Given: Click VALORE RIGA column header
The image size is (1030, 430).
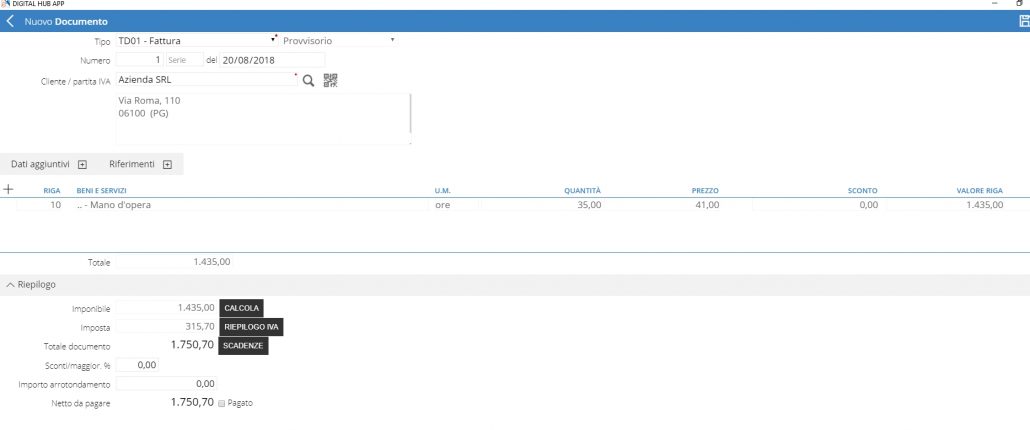Looking at the screenshot, I should [979, 190].
